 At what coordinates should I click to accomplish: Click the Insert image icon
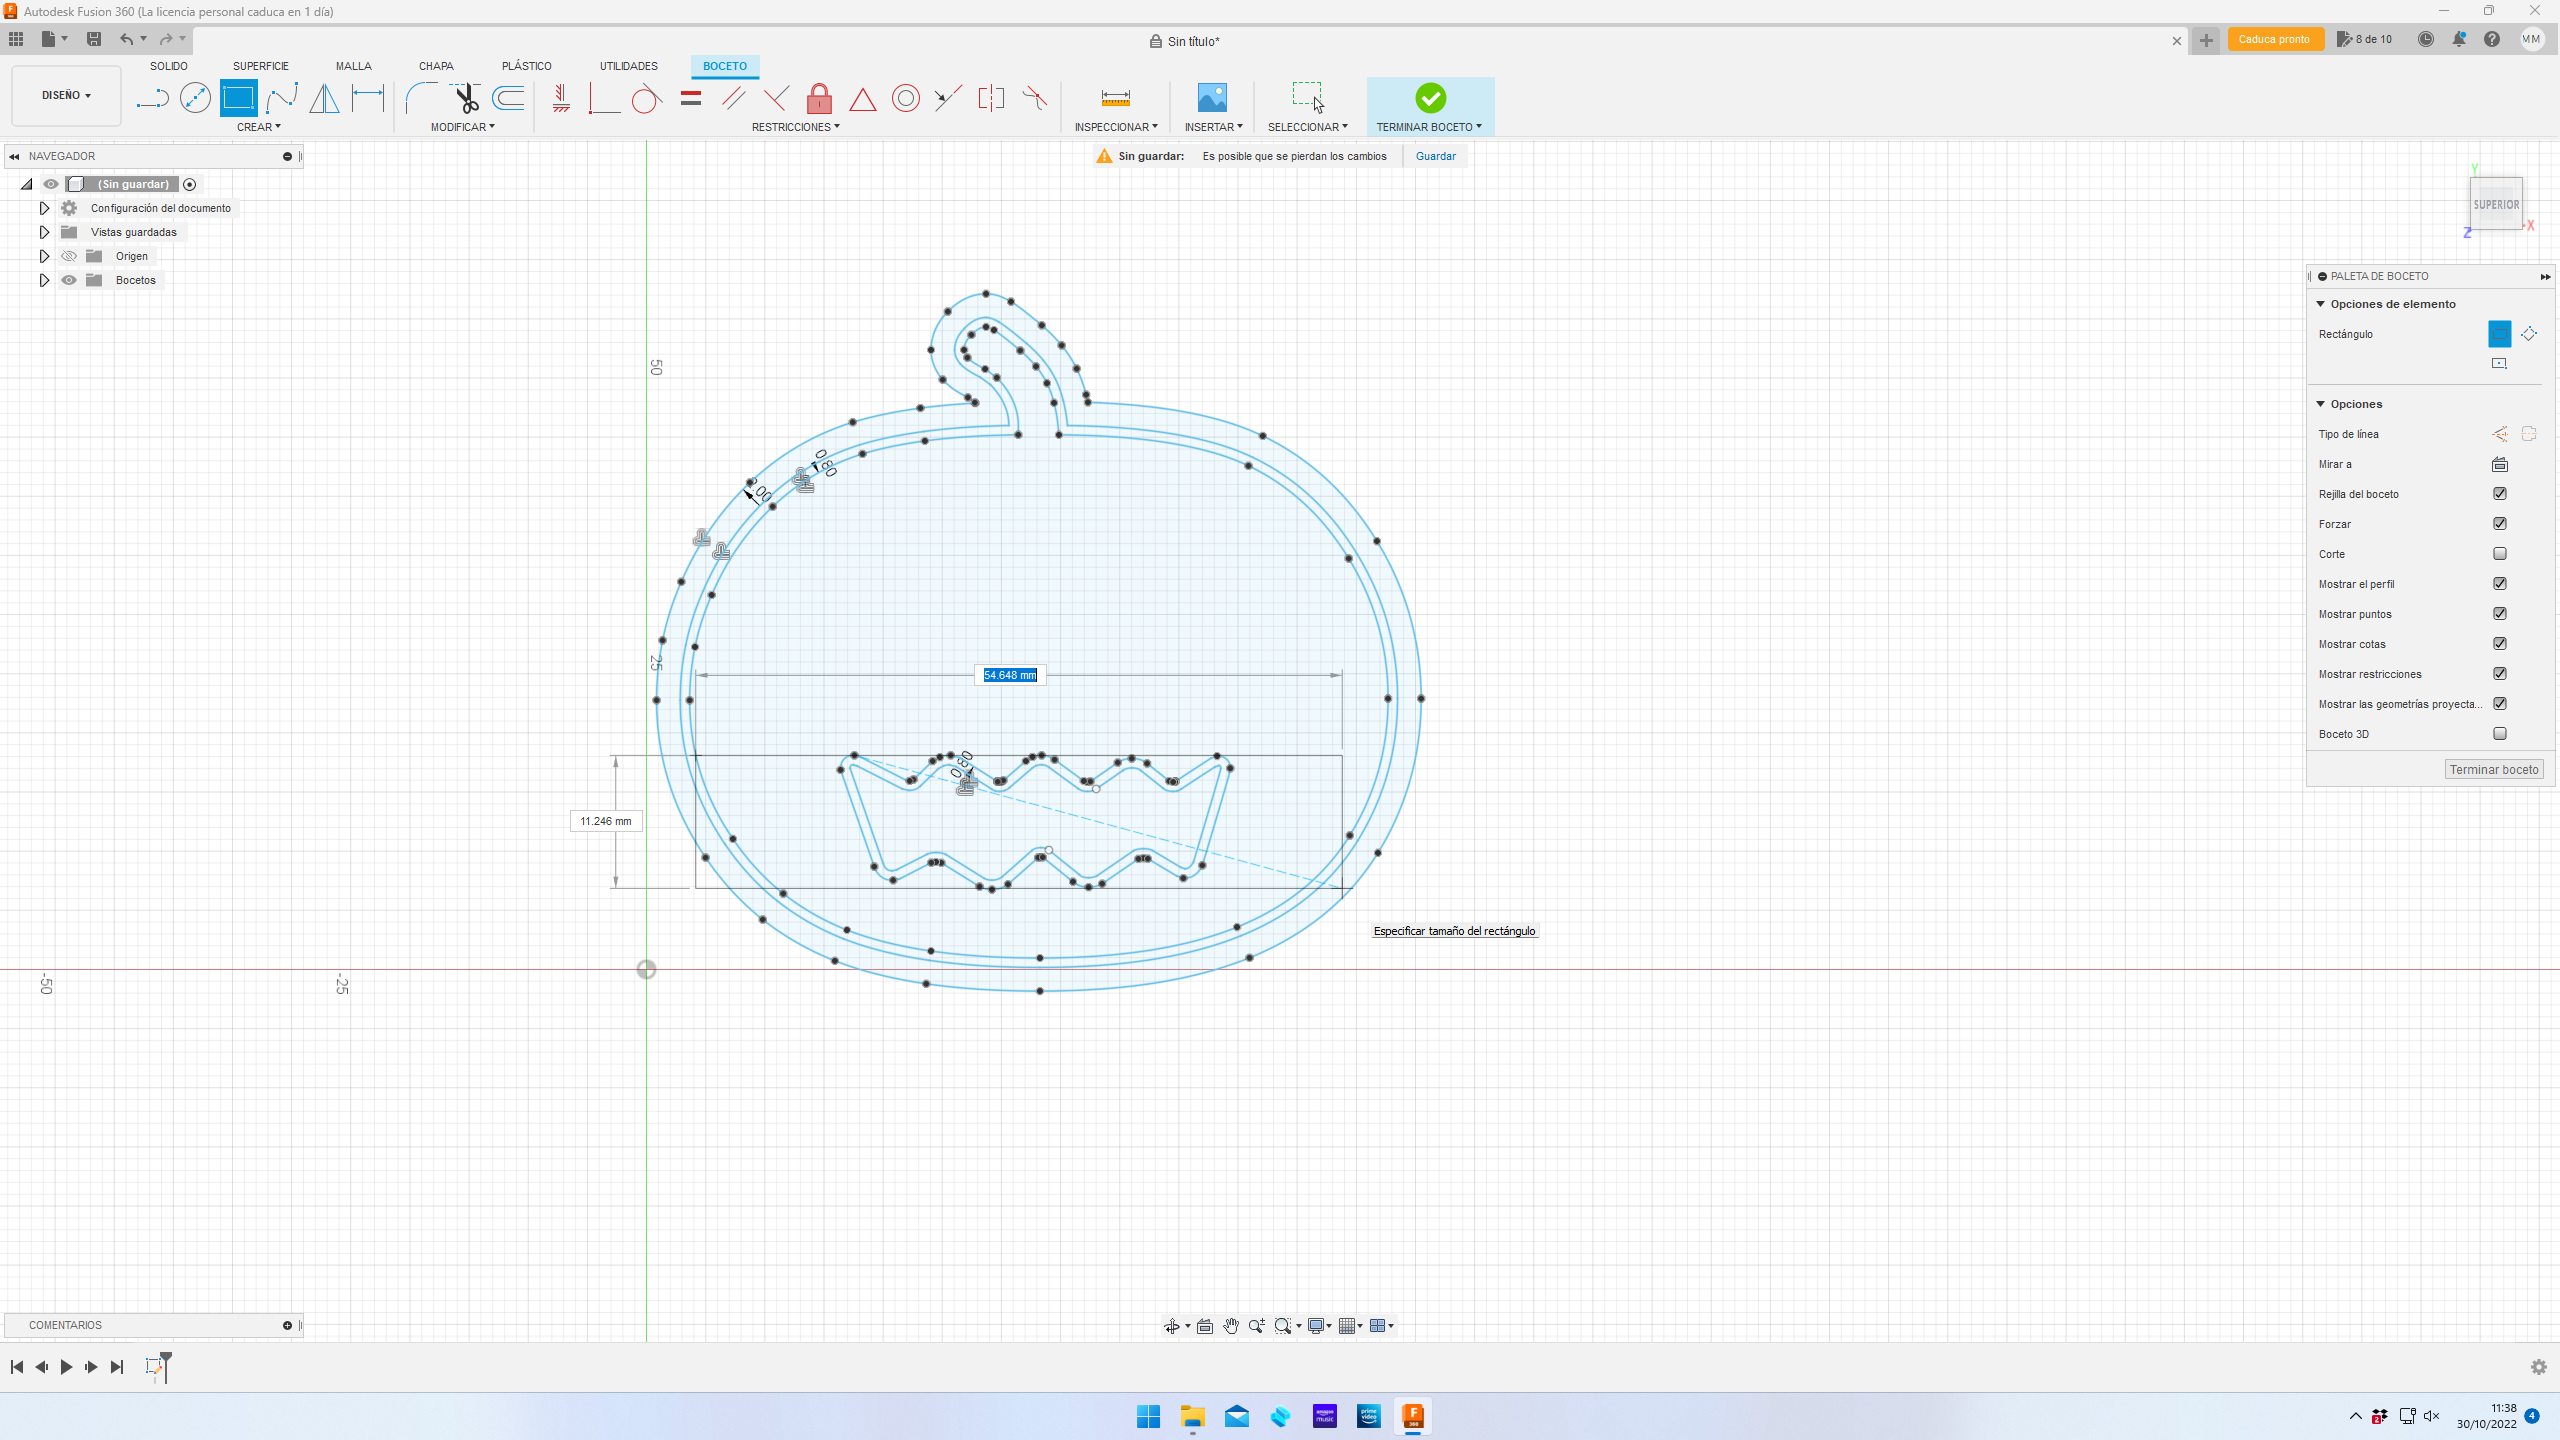coord(1211,98)
